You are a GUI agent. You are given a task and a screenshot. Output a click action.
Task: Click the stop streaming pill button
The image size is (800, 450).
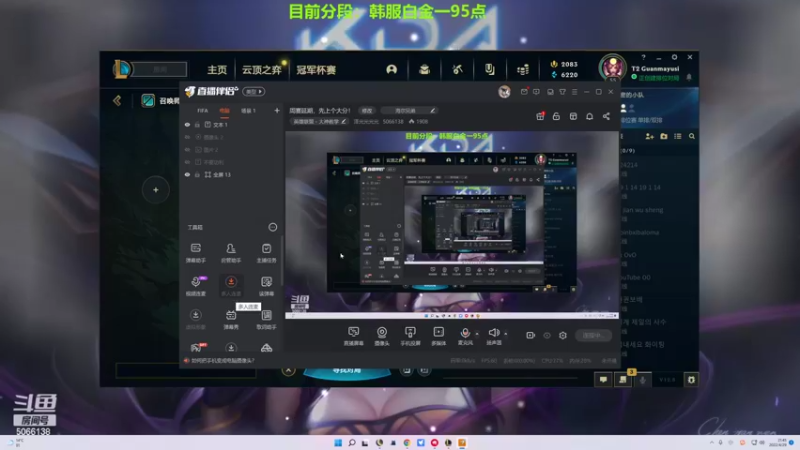[593, 335]
